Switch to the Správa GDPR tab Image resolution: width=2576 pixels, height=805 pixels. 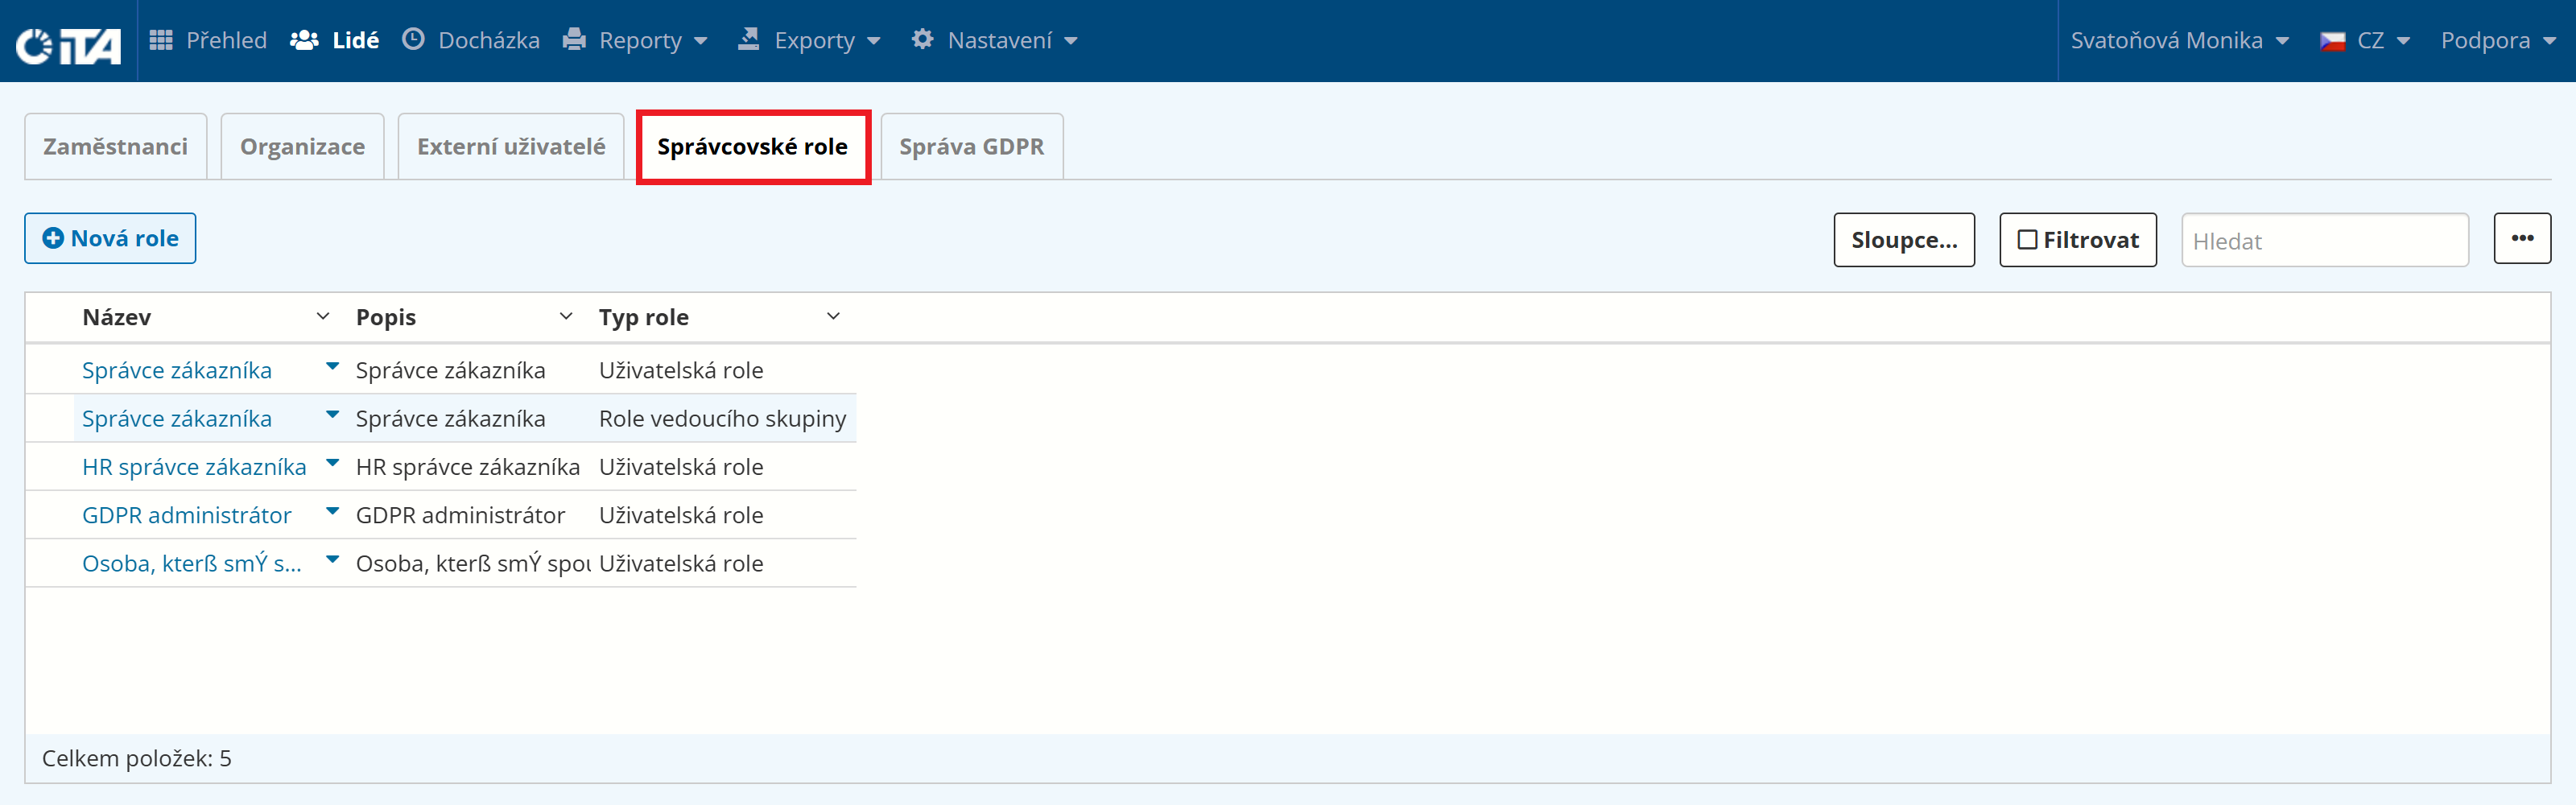click(x=971, y=146)
